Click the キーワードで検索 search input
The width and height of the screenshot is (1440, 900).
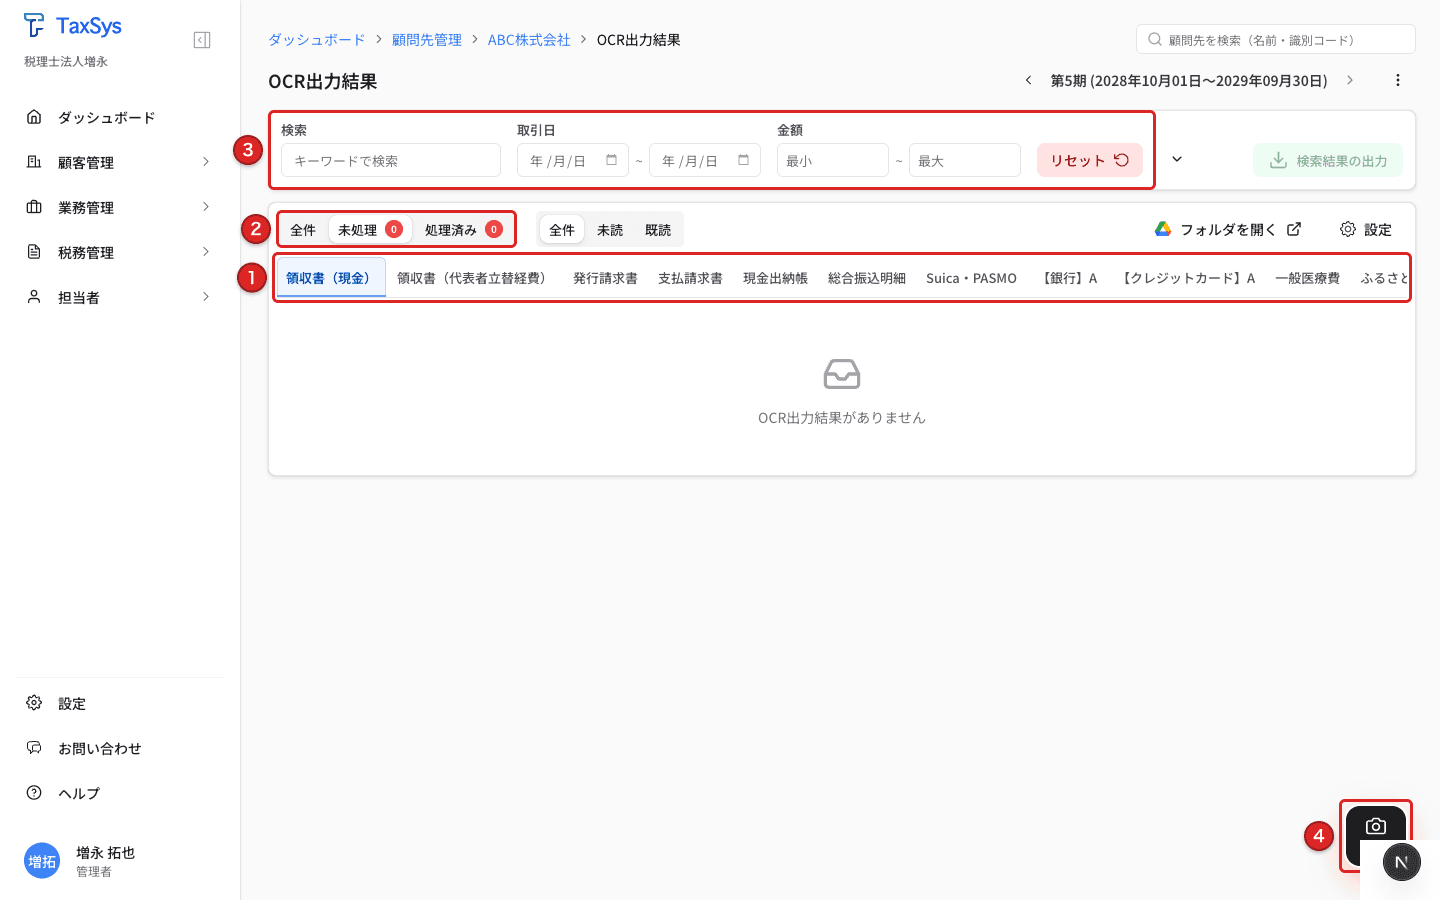pyautogui.click(x=390, y=159)
